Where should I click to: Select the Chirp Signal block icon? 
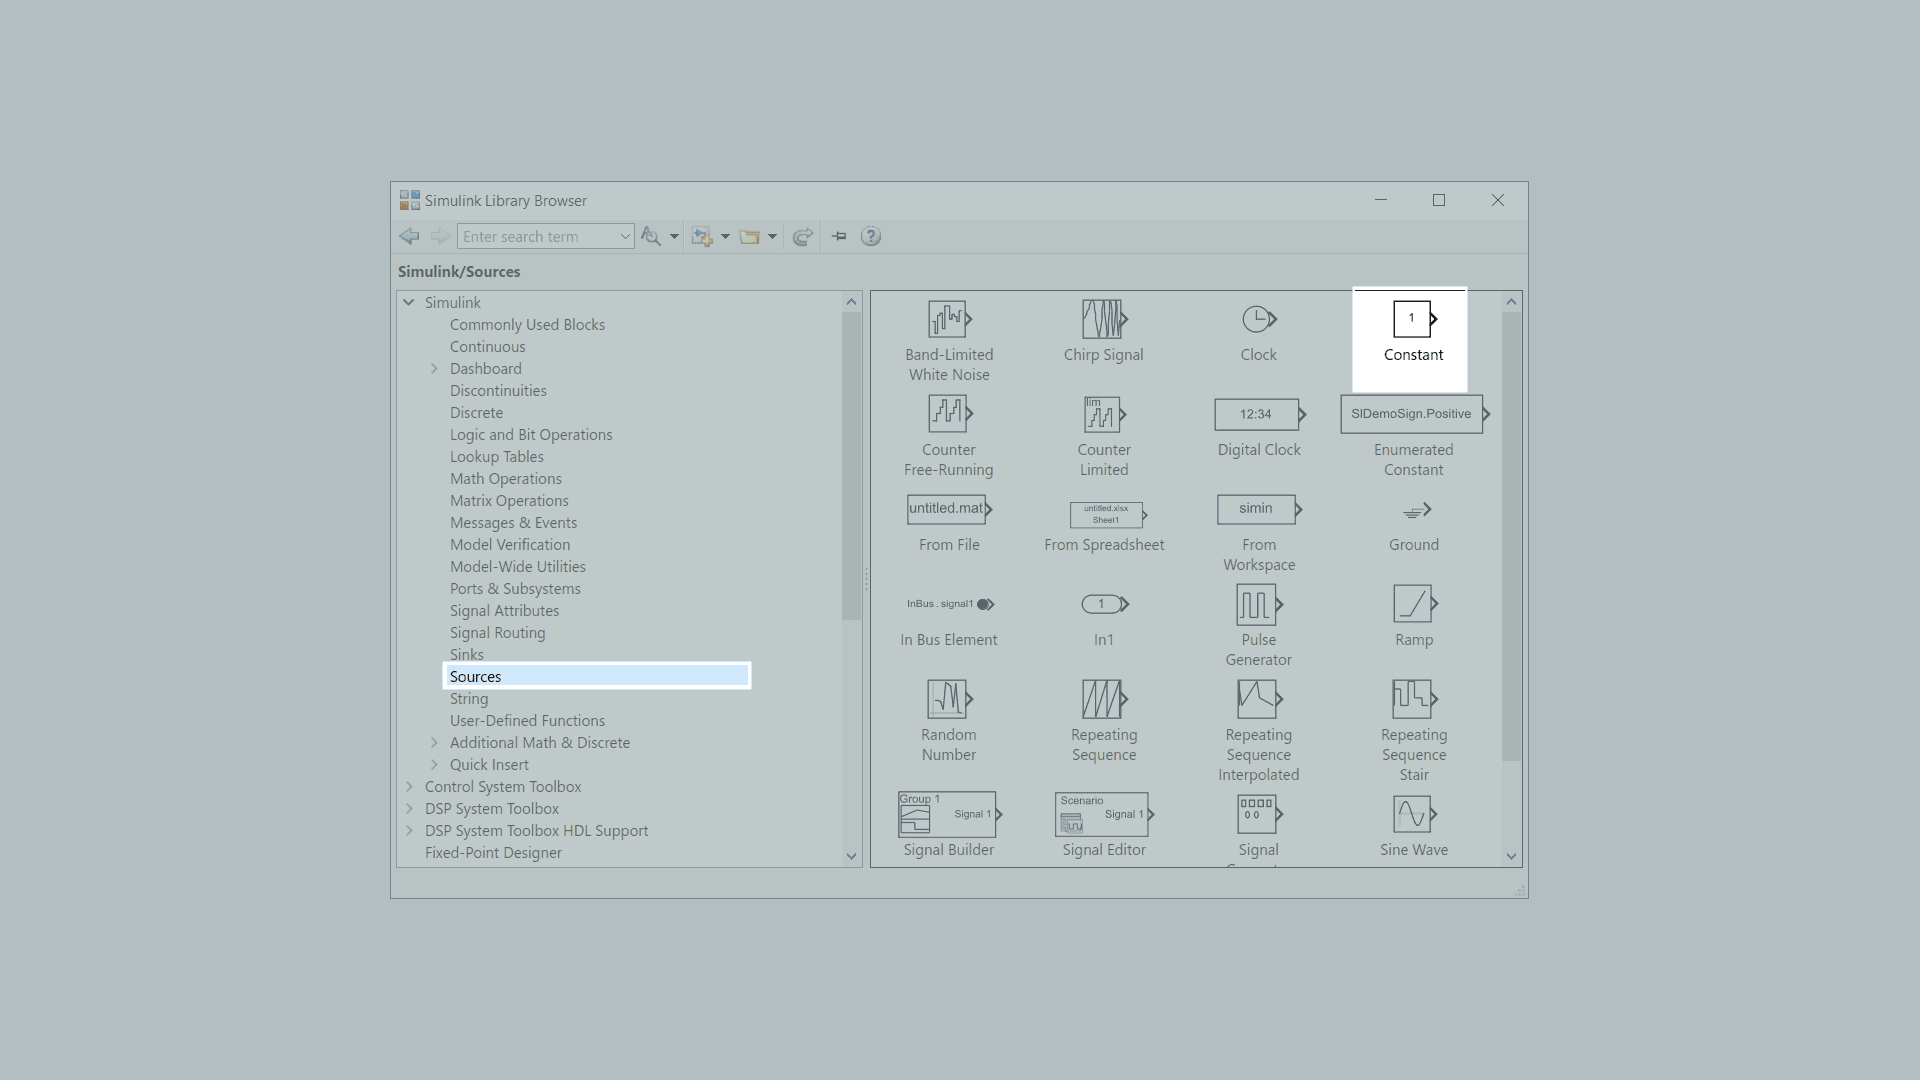pos(1103,320)
